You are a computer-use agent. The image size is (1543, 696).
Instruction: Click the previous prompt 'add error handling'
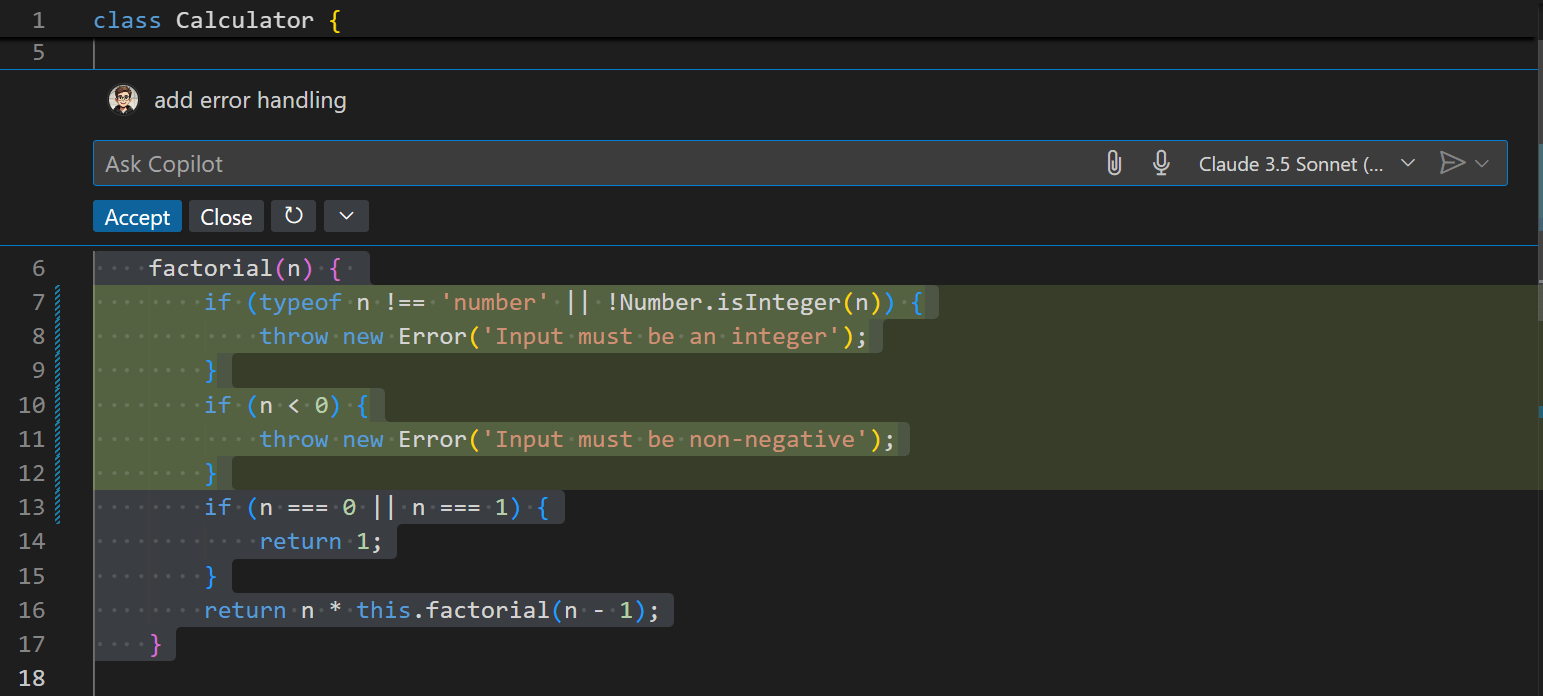tap(250, 99)
